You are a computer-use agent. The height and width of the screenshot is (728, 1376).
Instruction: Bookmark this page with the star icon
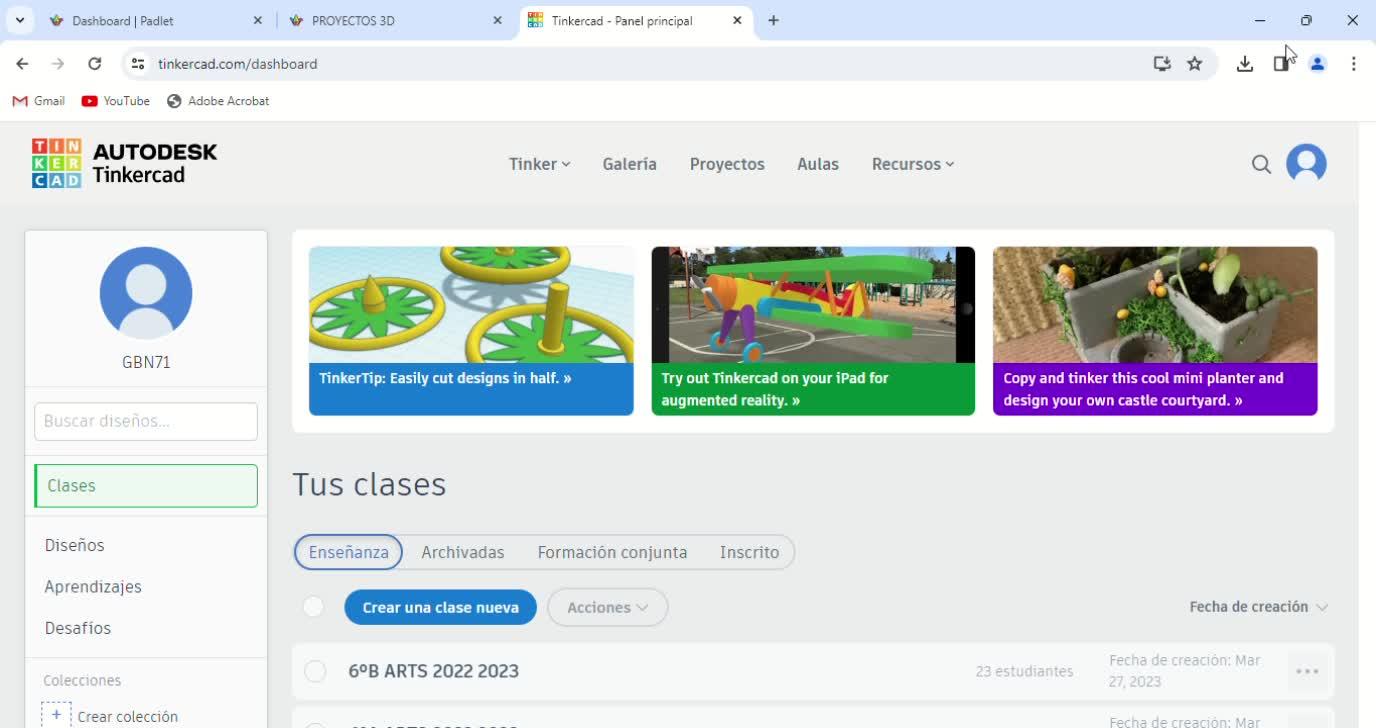pyautogui.click(x=1195, y=64)
